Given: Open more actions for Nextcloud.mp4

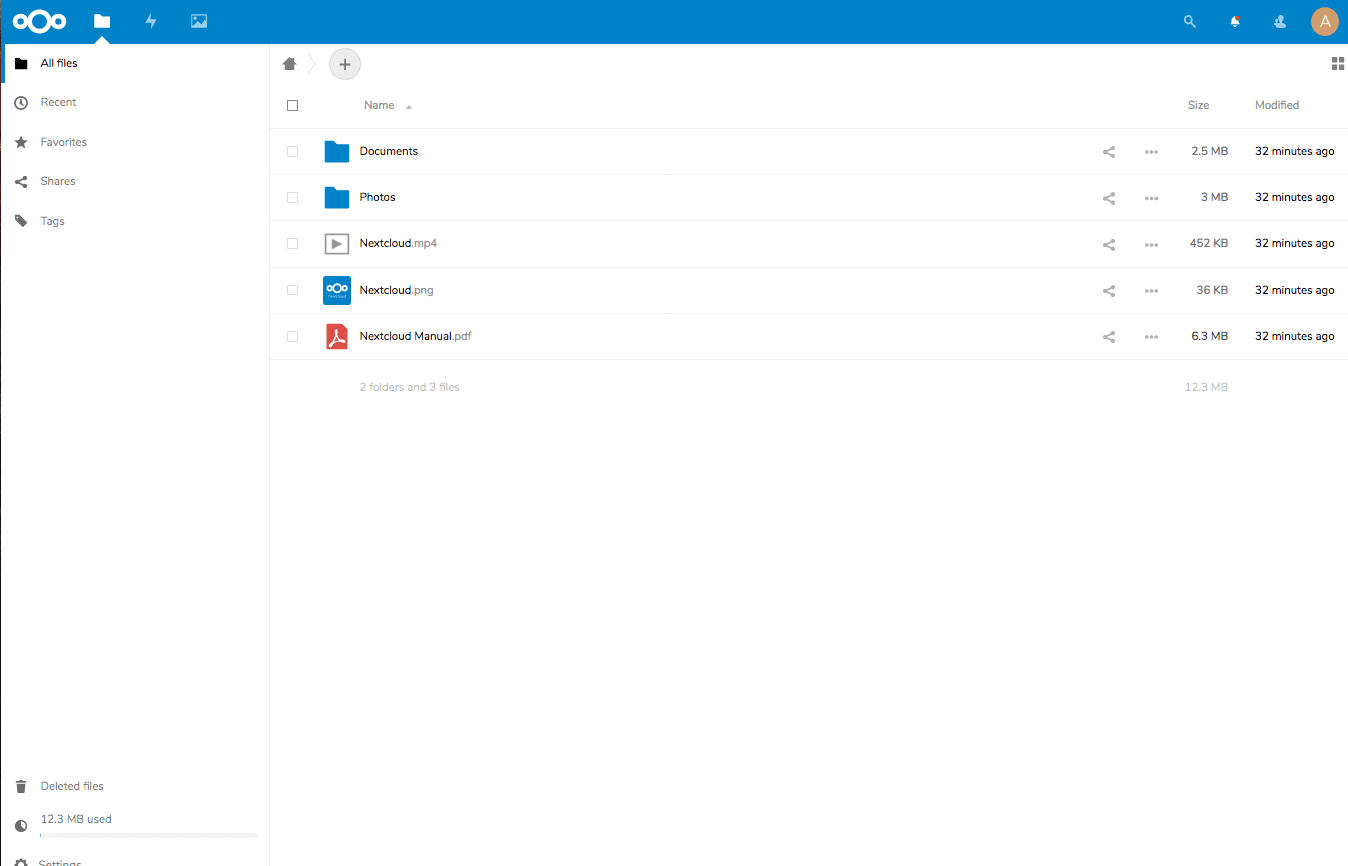Looking at the screenshot, I should (1151, 244).
